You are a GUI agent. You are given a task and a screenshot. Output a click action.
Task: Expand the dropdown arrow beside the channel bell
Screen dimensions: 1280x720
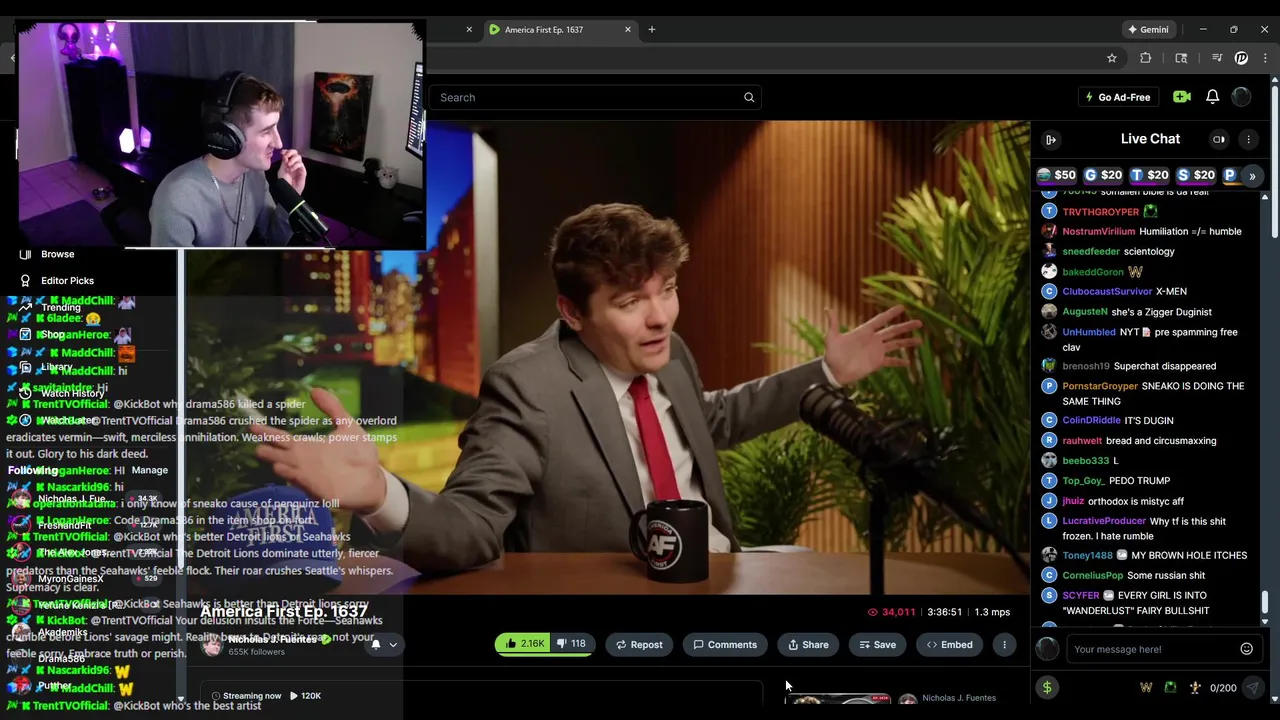(393, 644)
